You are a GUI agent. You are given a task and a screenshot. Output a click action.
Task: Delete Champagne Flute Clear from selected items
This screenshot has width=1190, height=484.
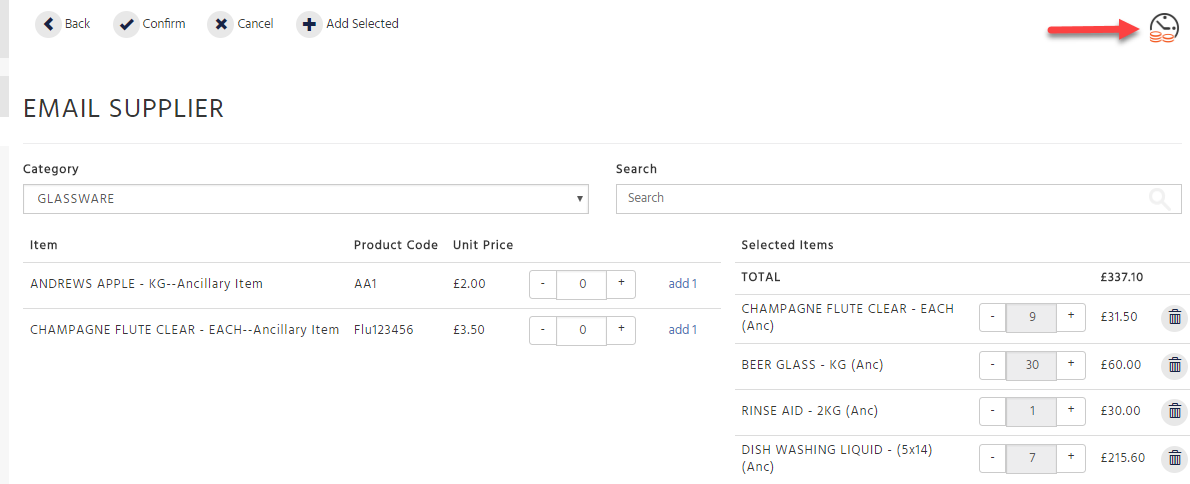coord(1175,317)
